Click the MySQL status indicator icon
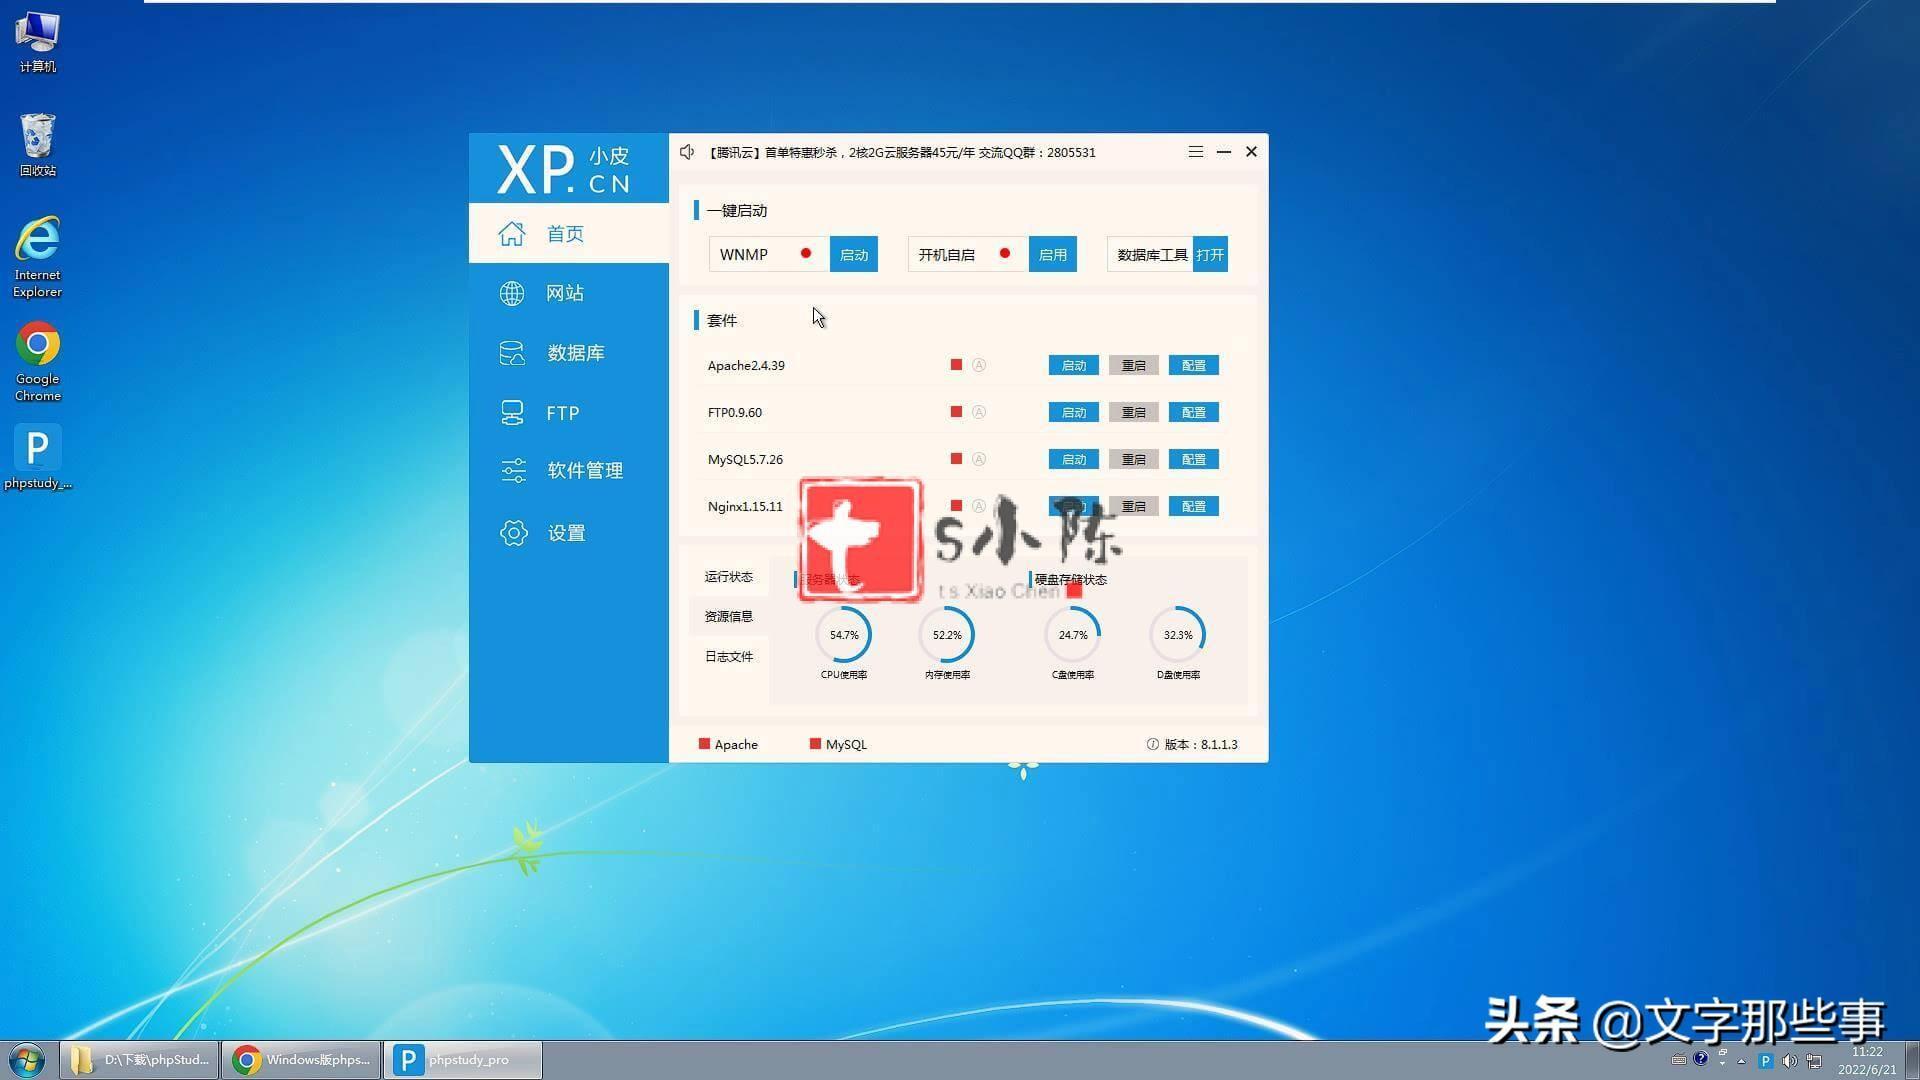Image resolution: width=1920 pixels, height=1080 pixels. (814, 744)
